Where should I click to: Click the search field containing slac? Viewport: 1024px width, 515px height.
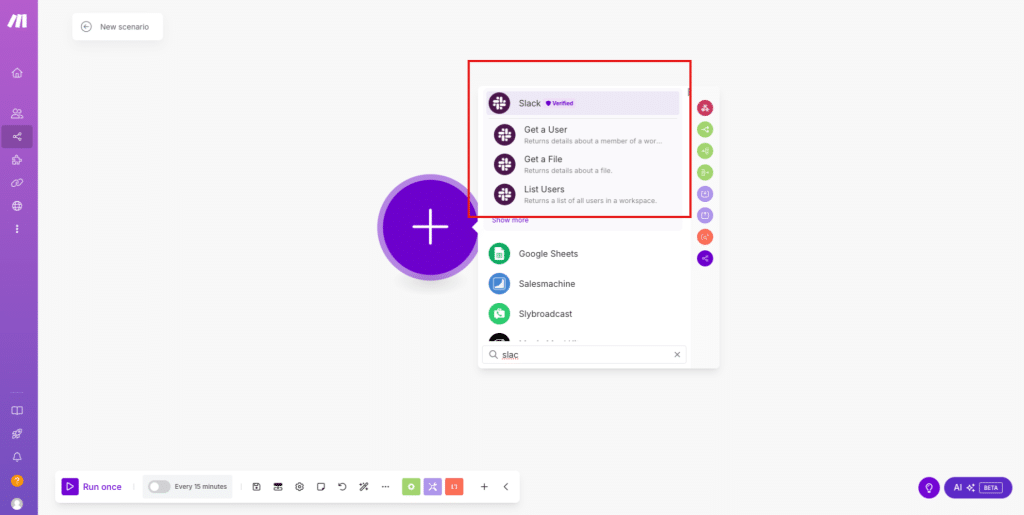[x=584, y=354]
